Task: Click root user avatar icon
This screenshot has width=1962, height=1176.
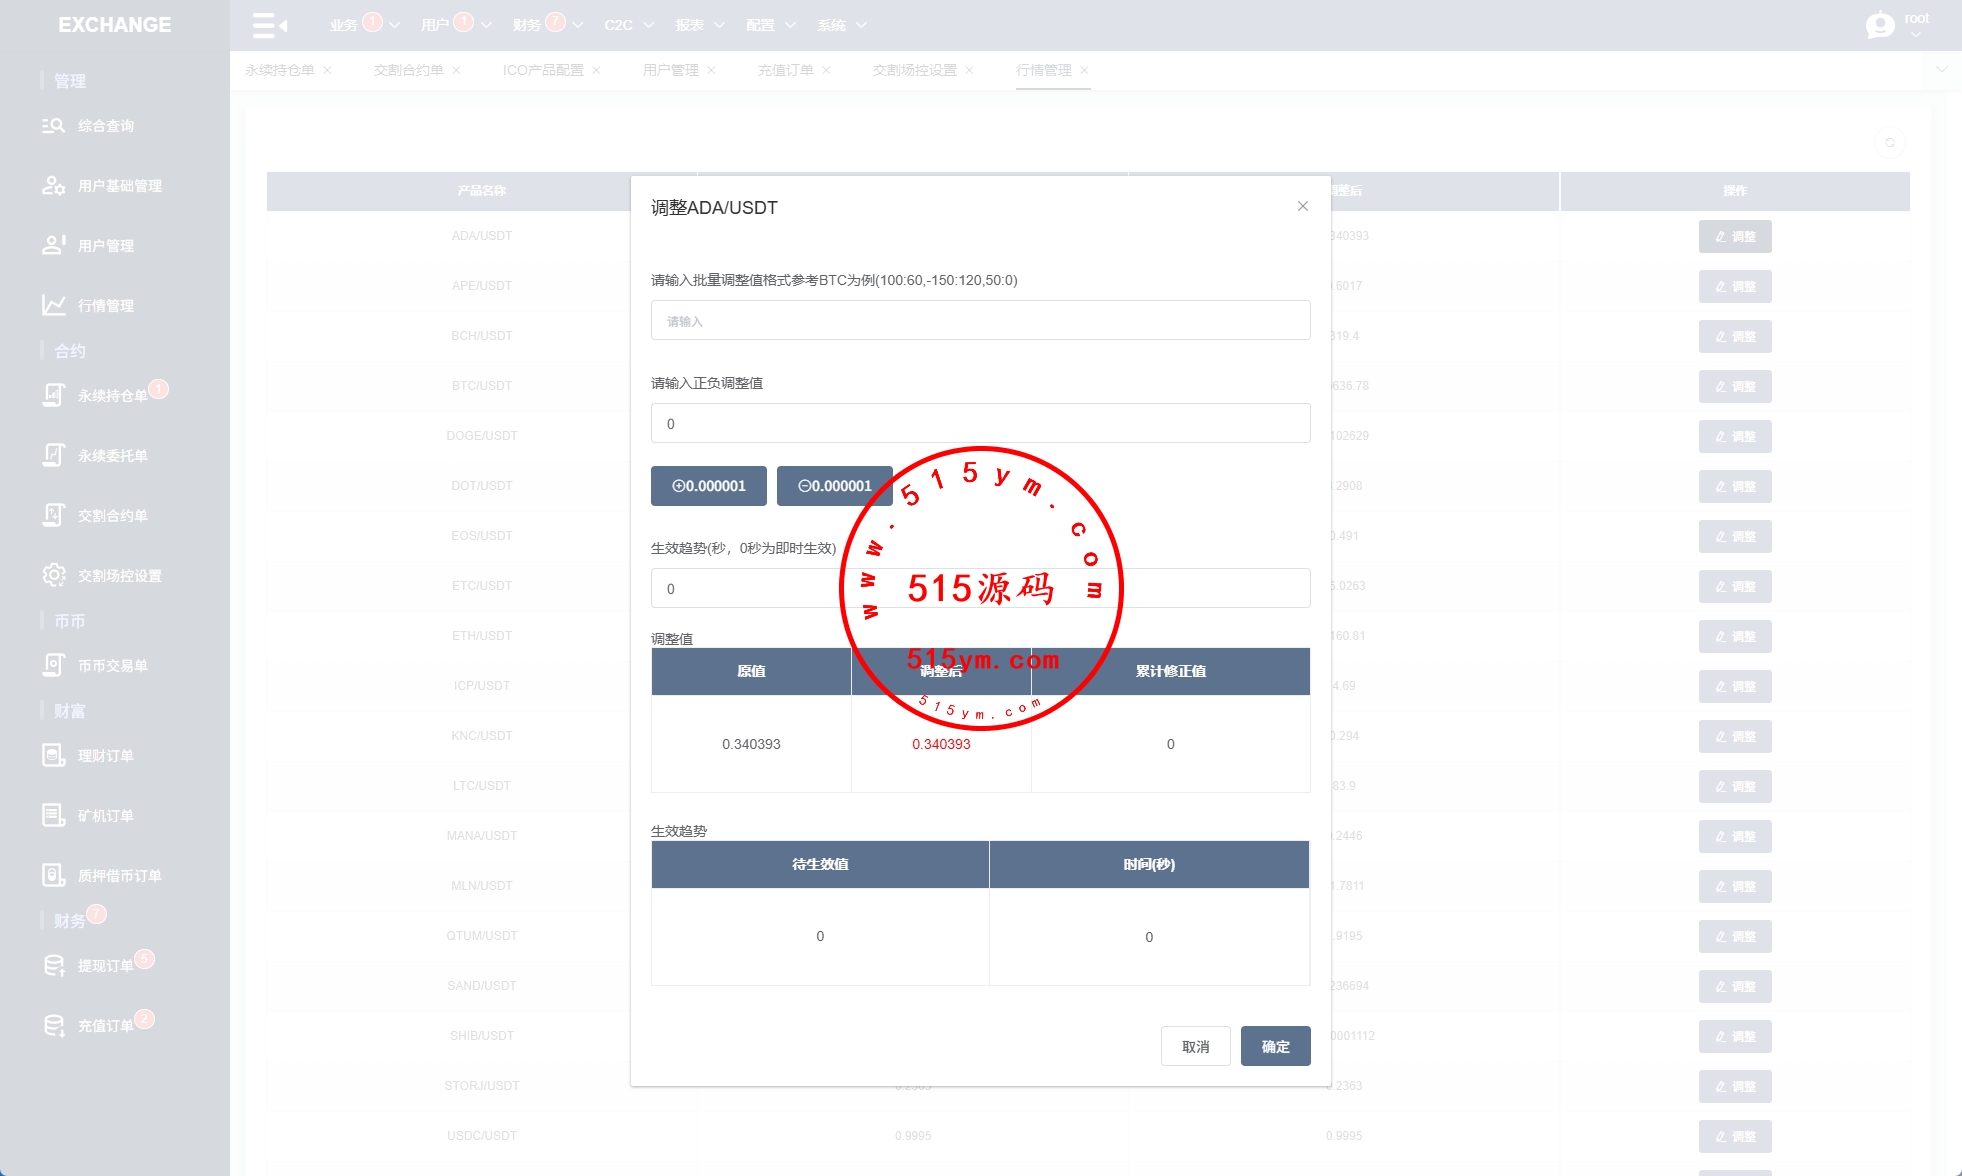Action: (x=1879, y=25)
